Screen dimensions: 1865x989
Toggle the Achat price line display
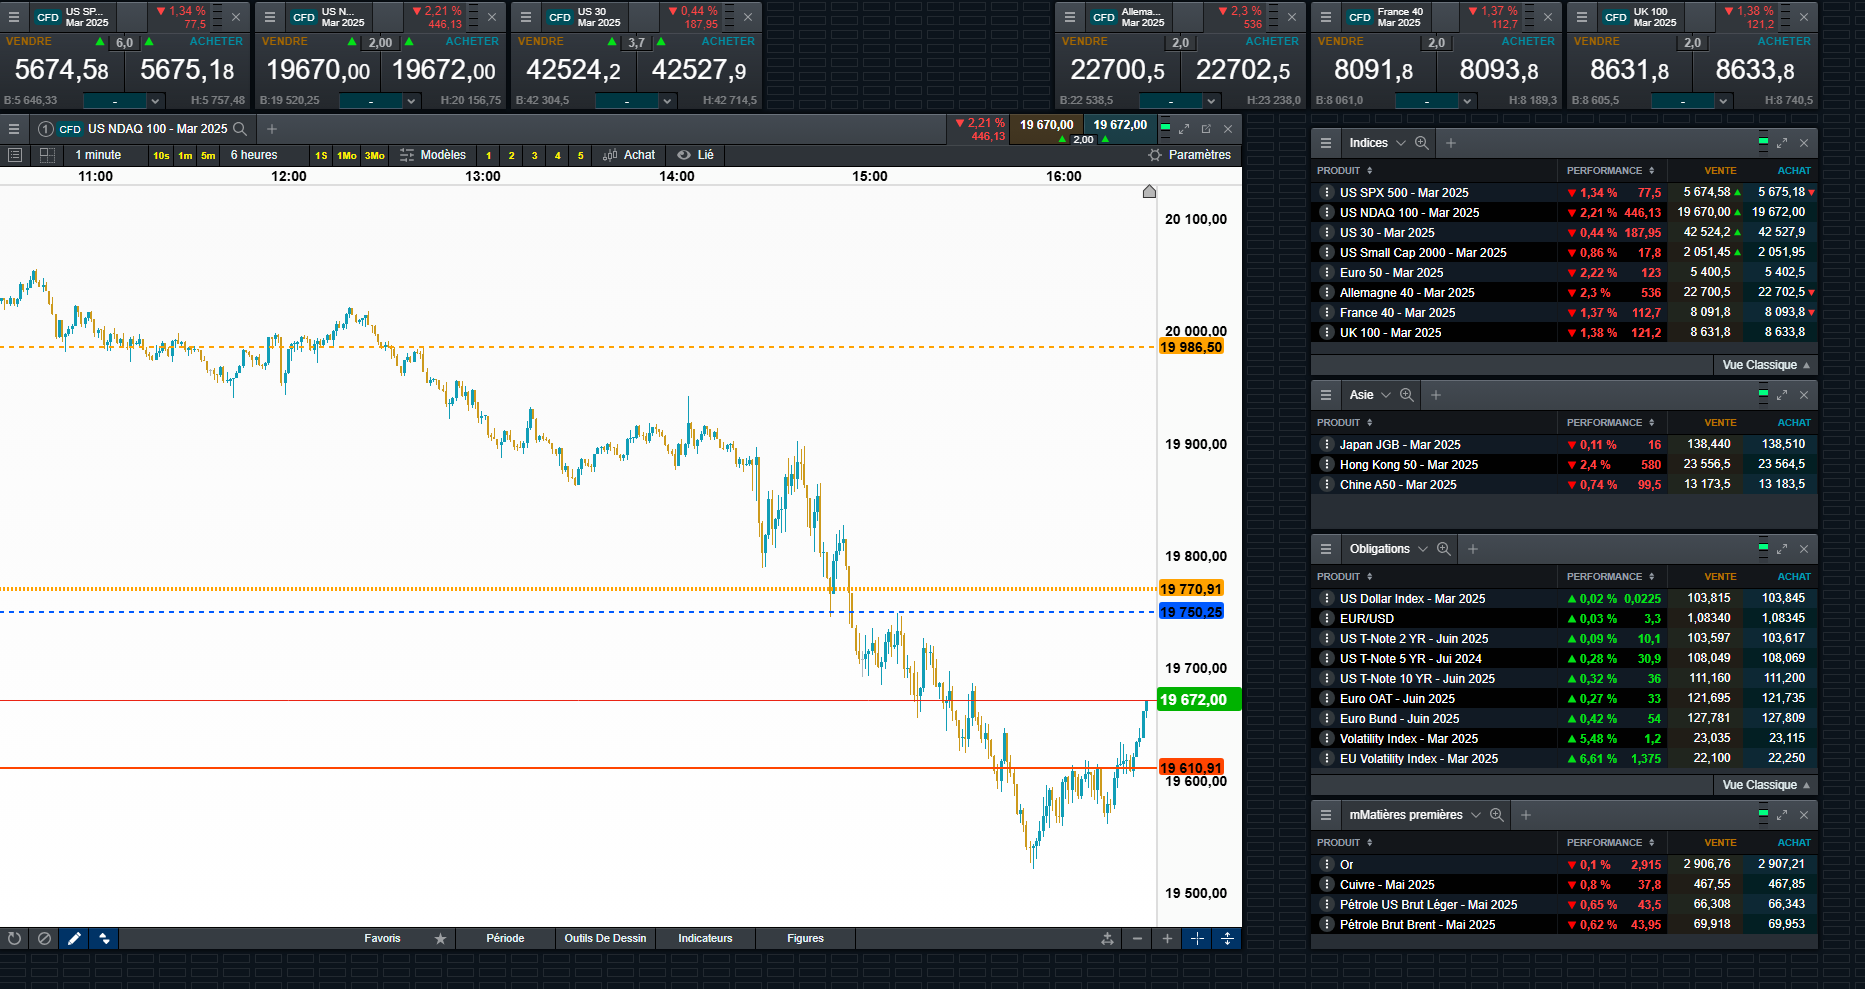click(x=629, y=155)
